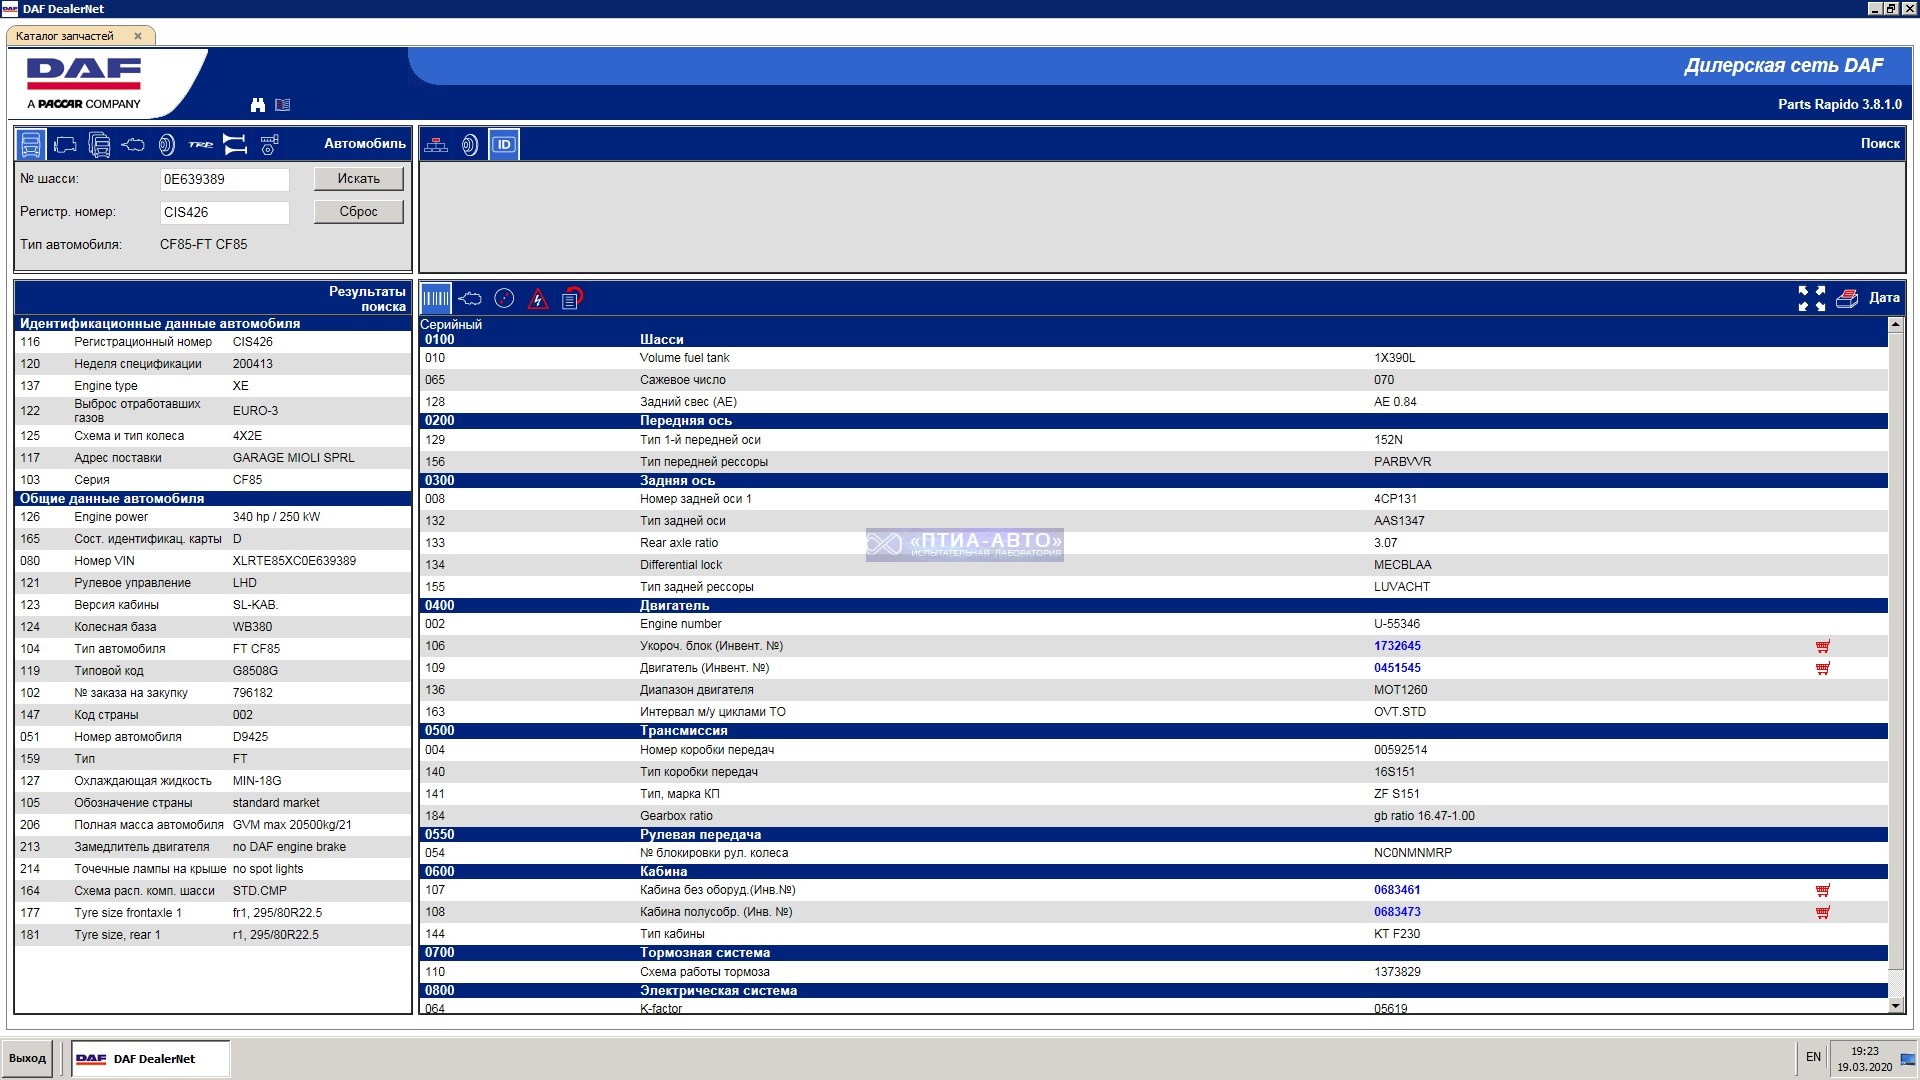Select the Engine number U-55346 row
Viewport: 1920px width, 1080px height.
[x=1154, y=624]
